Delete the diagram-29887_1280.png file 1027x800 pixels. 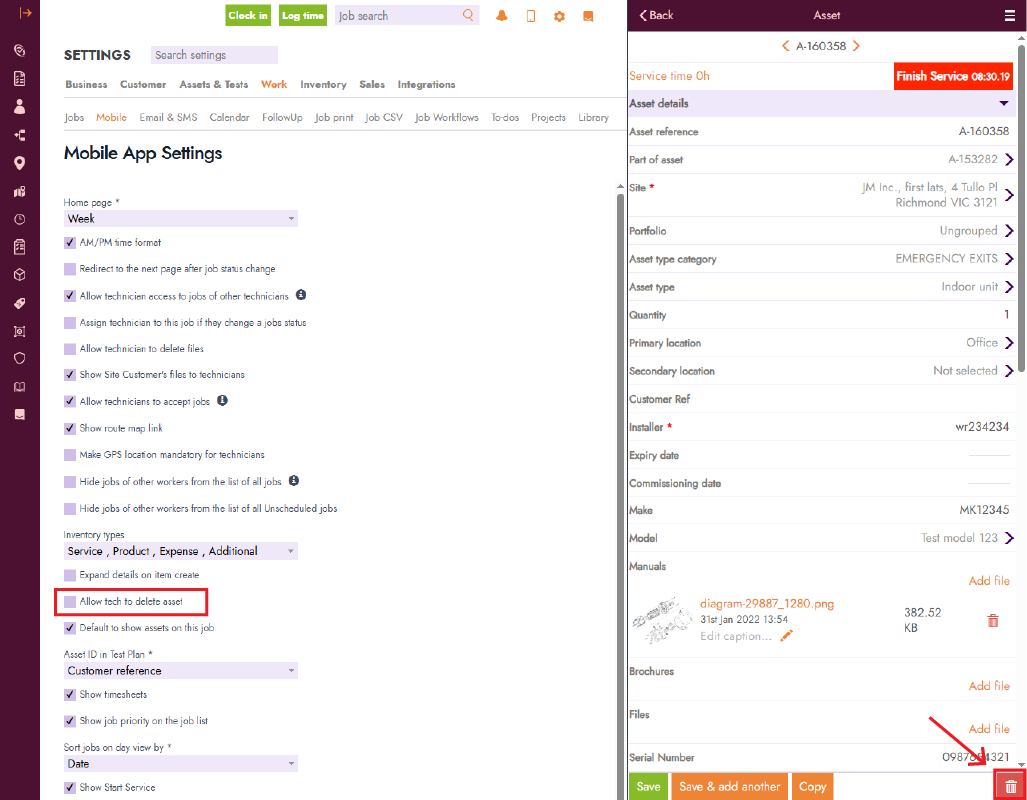pos(993,620)
